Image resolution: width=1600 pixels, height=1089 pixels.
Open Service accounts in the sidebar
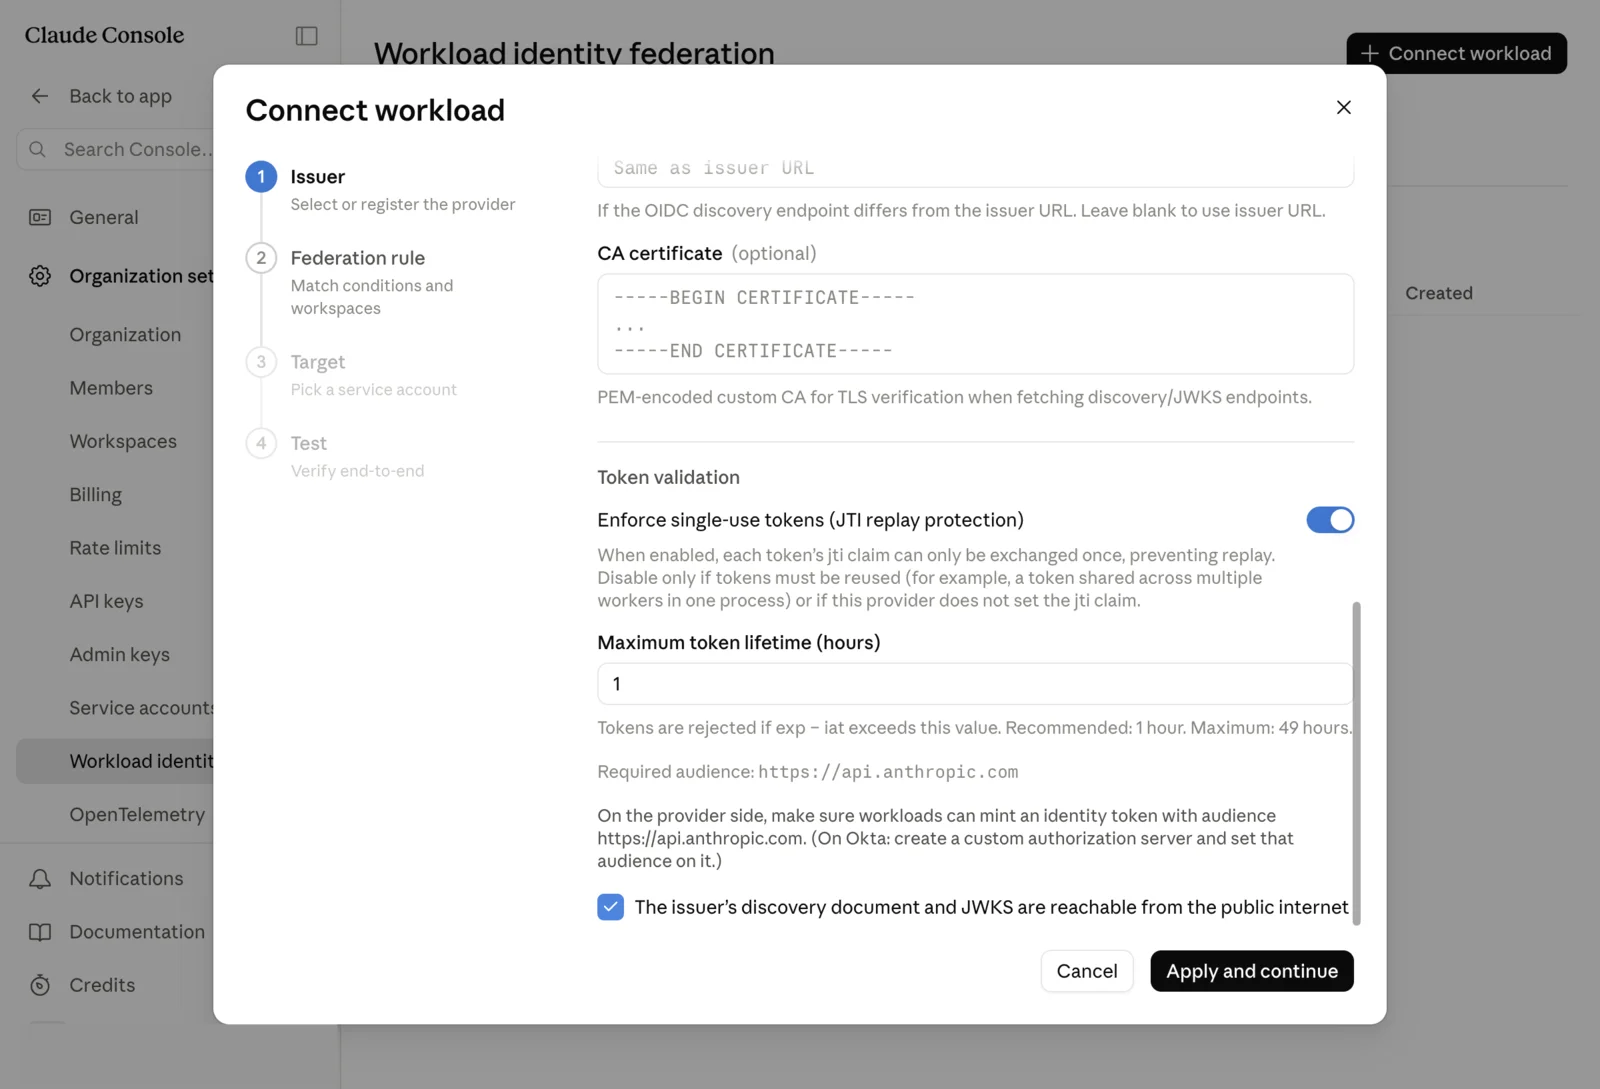tap(141, 708)
